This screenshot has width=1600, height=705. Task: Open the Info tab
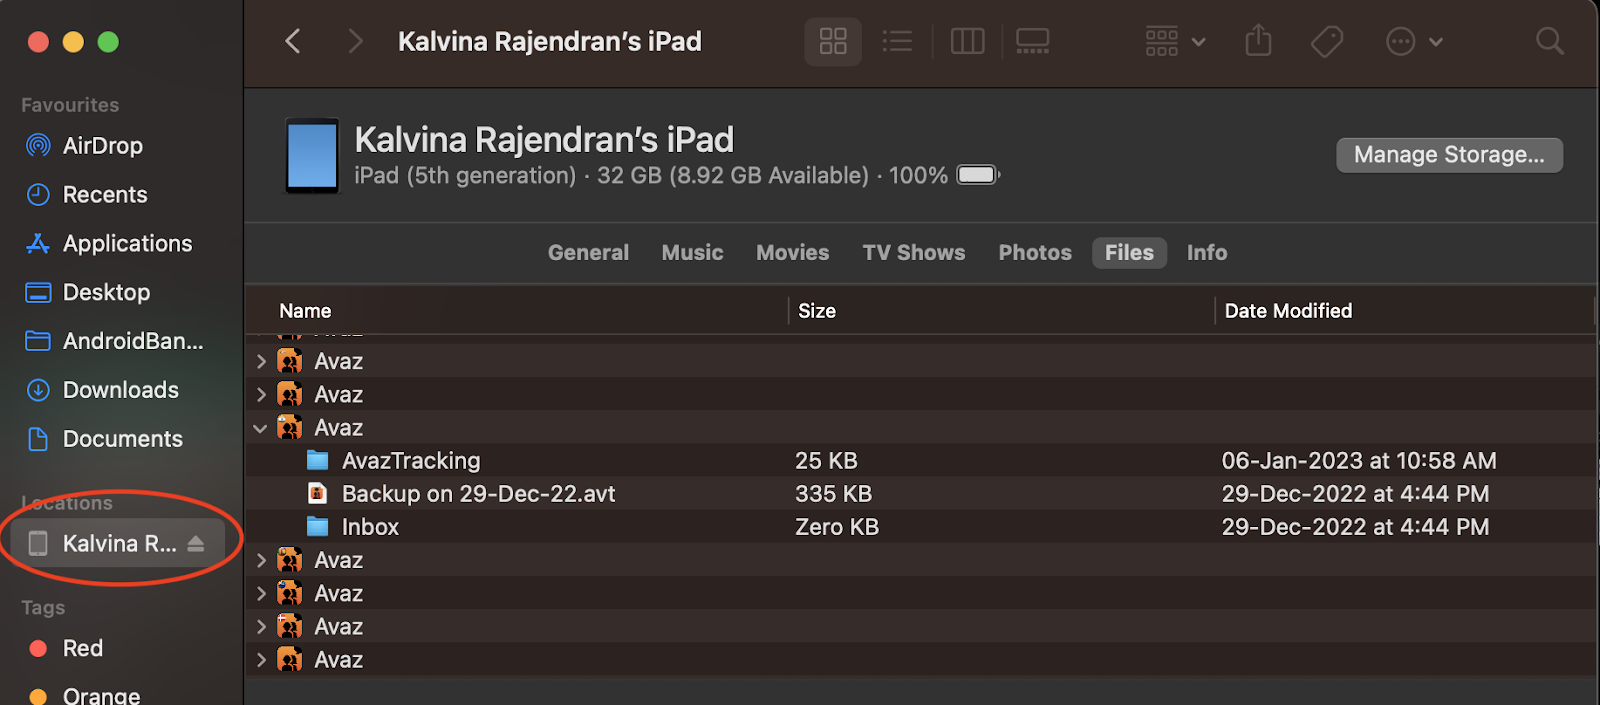[1207, 253]
